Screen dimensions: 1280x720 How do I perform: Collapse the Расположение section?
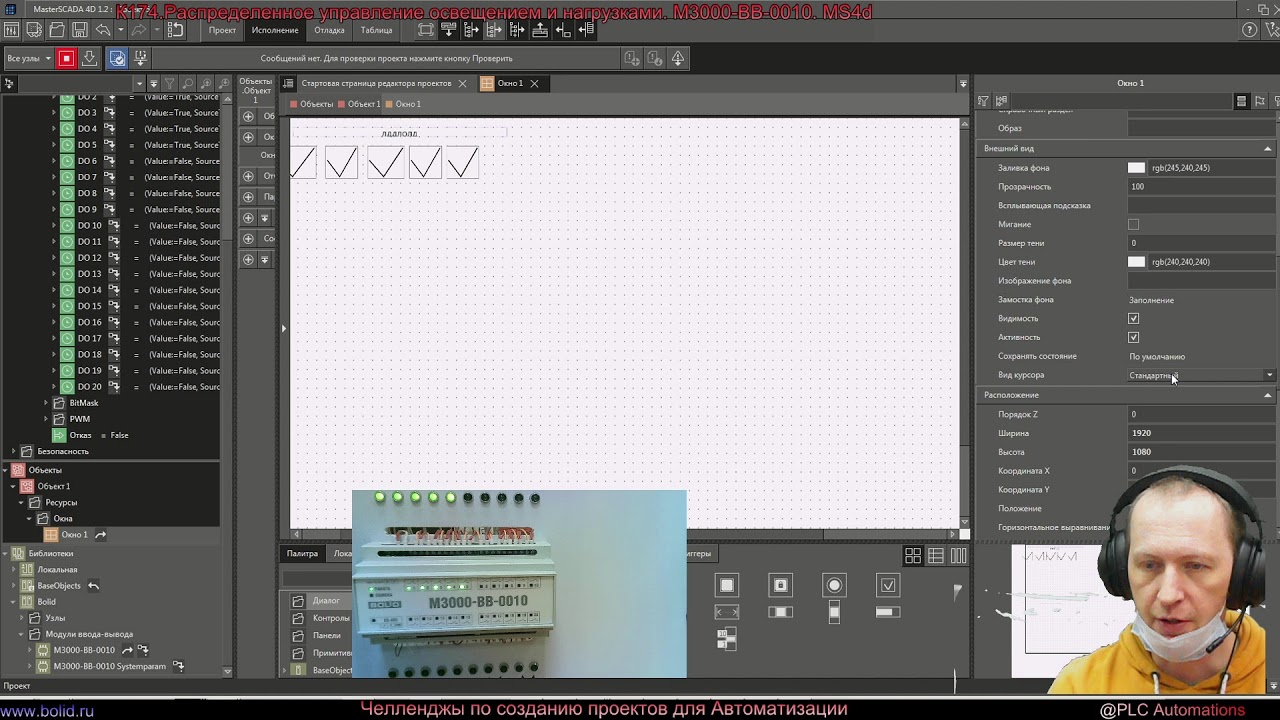tap(1267, 395)
